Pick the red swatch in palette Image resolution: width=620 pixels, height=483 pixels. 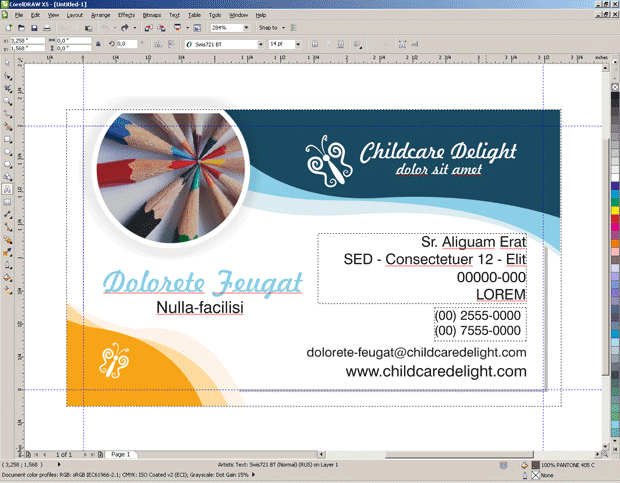pyautogui.click(x=615, y=219)
